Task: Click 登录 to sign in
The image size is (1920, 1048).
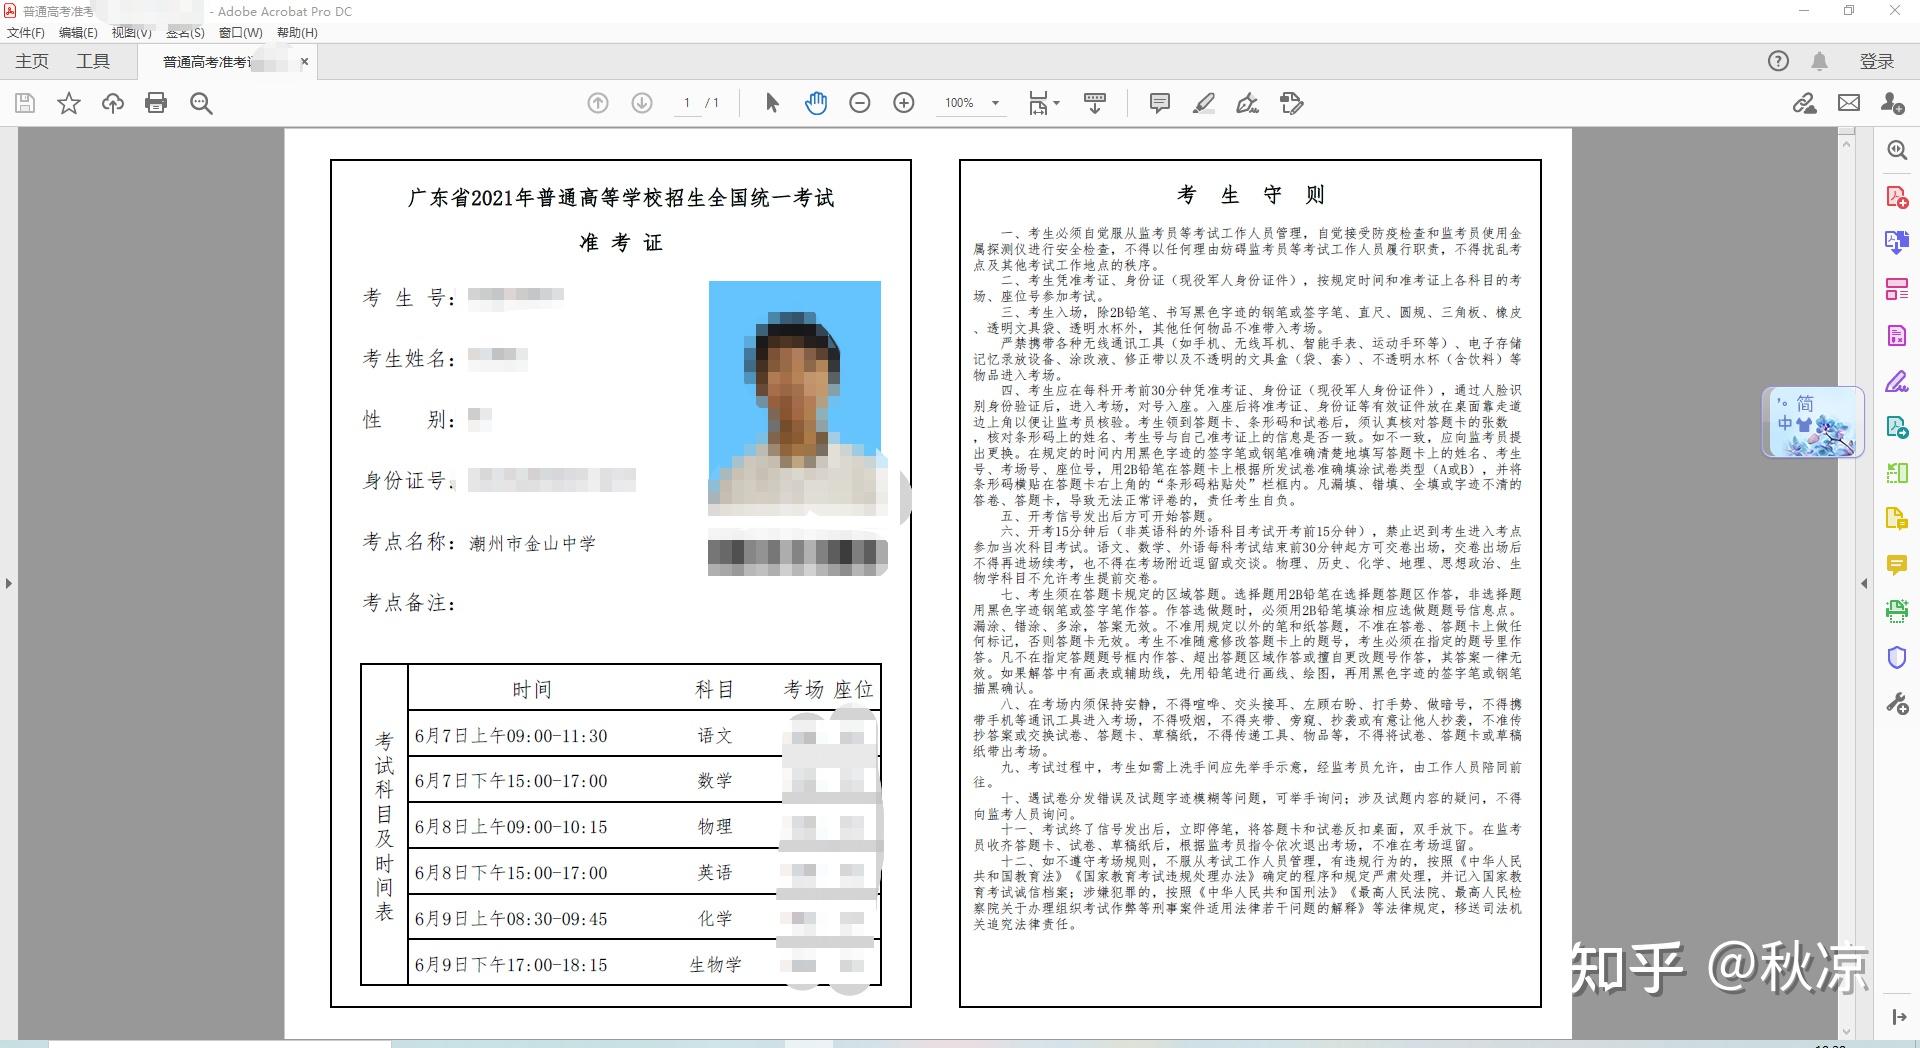Action: 1878,61
